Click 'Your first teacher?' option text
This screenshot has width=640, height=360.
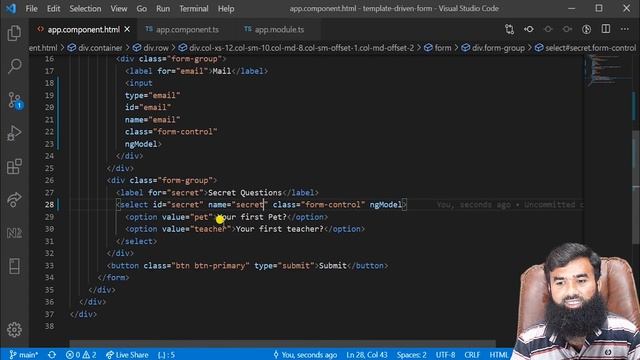(280, 229)
